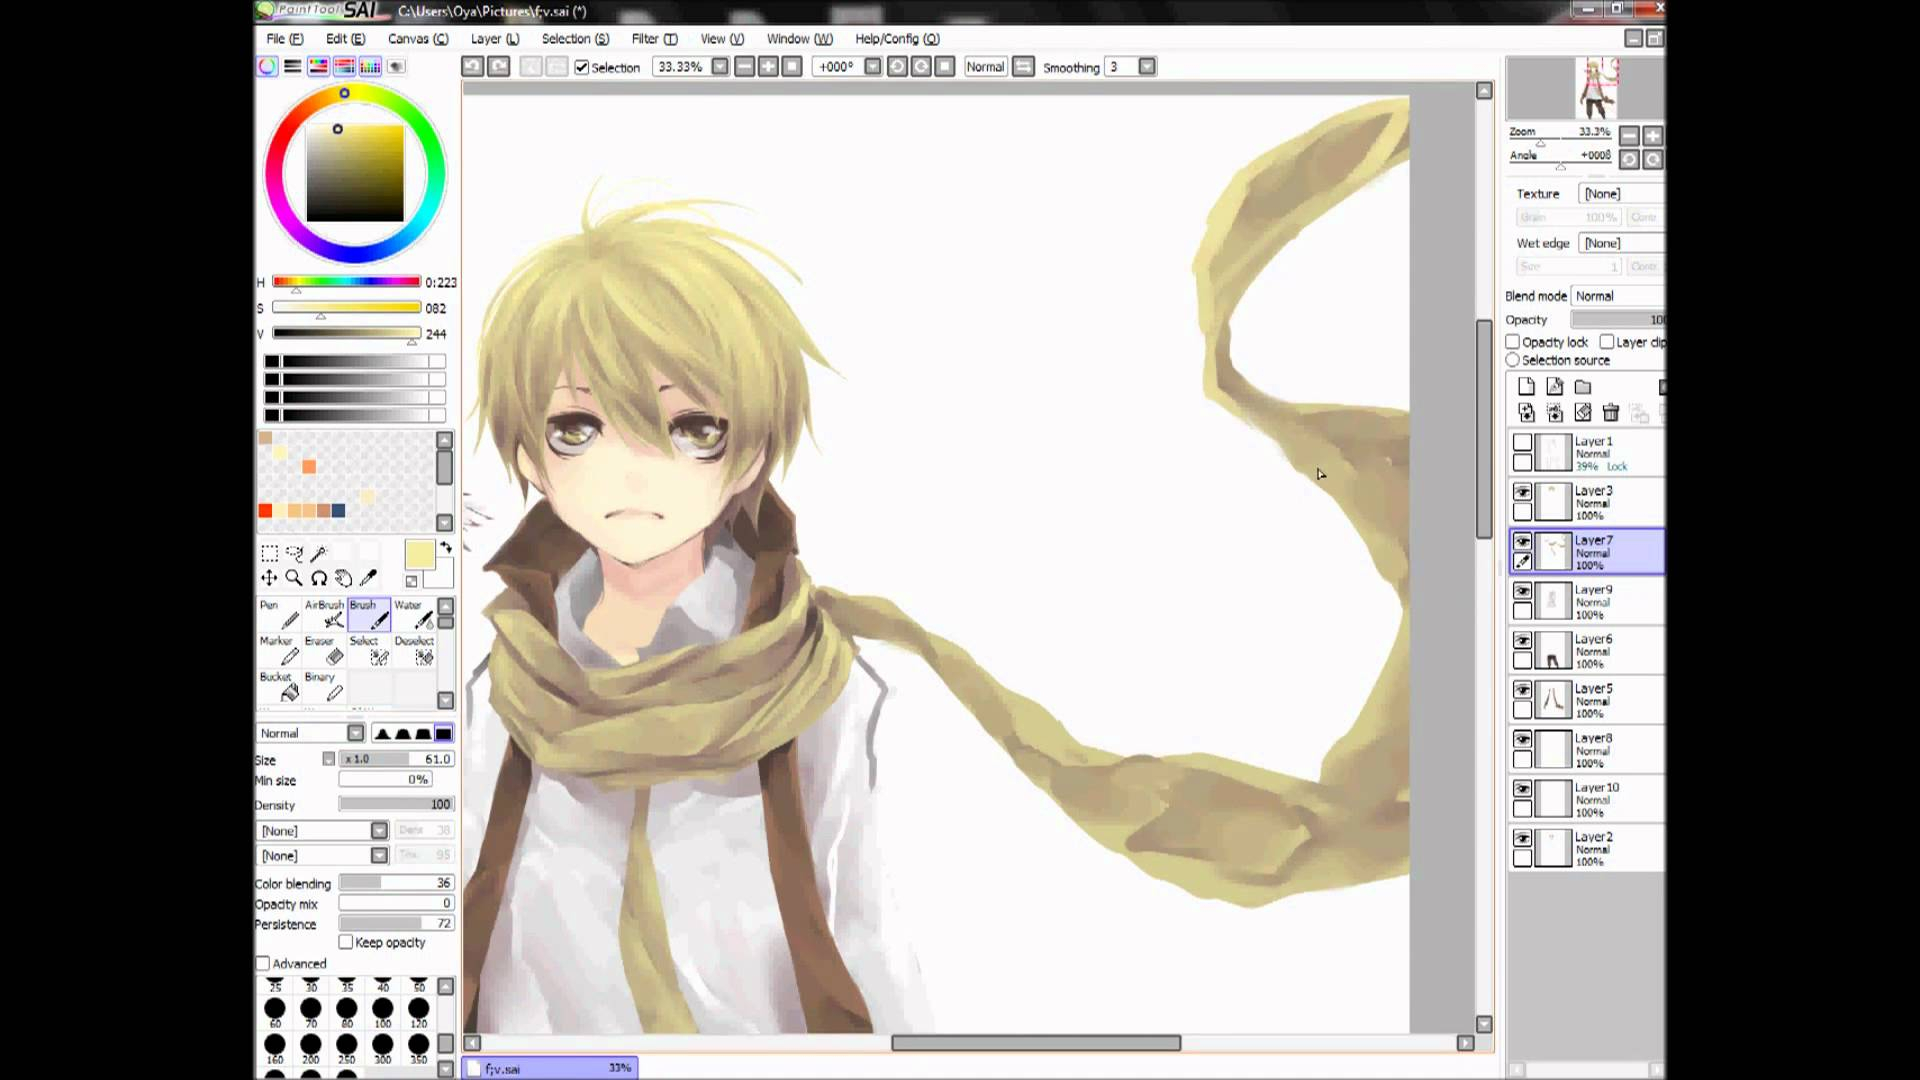Enable the Keep opacity checkbox
Image resolution: width=1920 pixels, height=1080 pixels.
(x=346, y=942)
